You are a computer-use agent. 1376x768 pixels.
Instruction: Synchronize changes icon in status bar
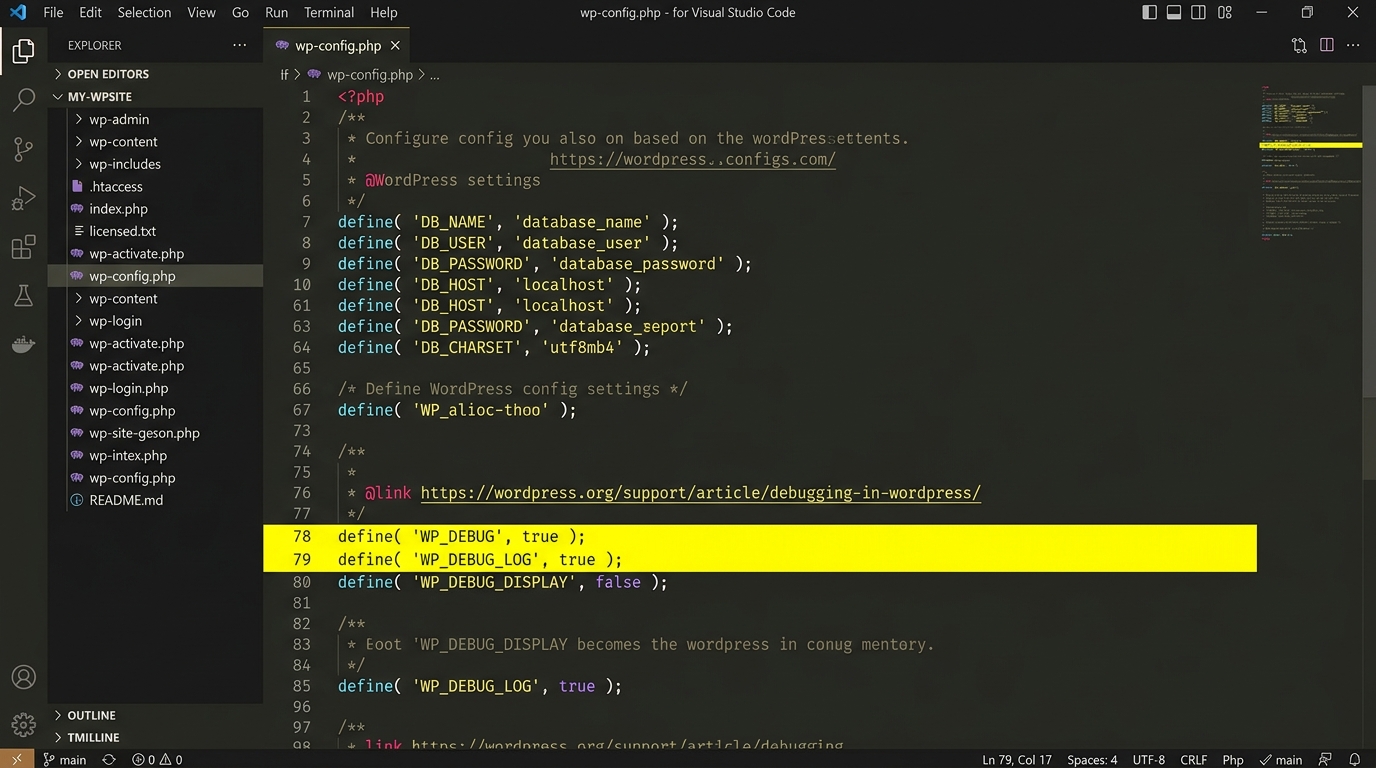coord(109,759)
